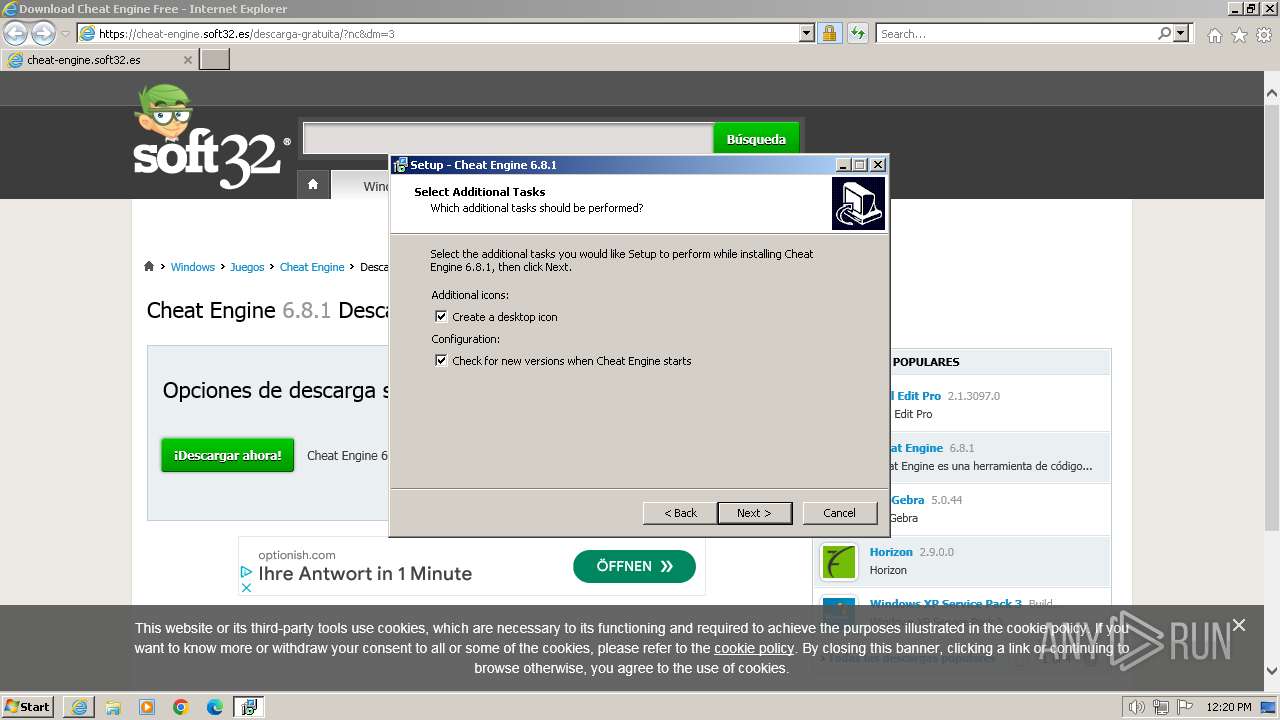Click Next in Setup dialog

754,513
